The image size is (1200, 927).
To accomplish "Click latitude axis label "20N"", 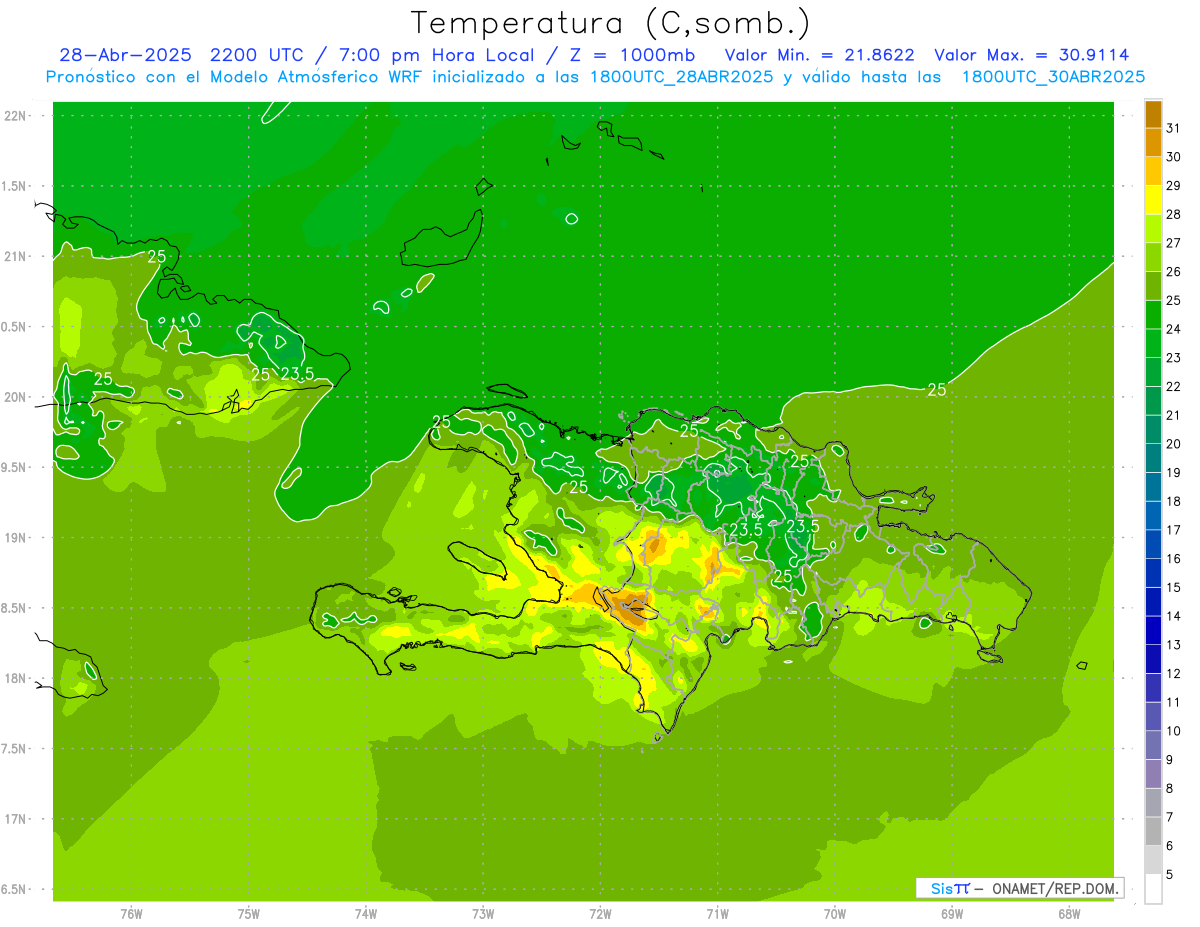I will pos(16,397).
